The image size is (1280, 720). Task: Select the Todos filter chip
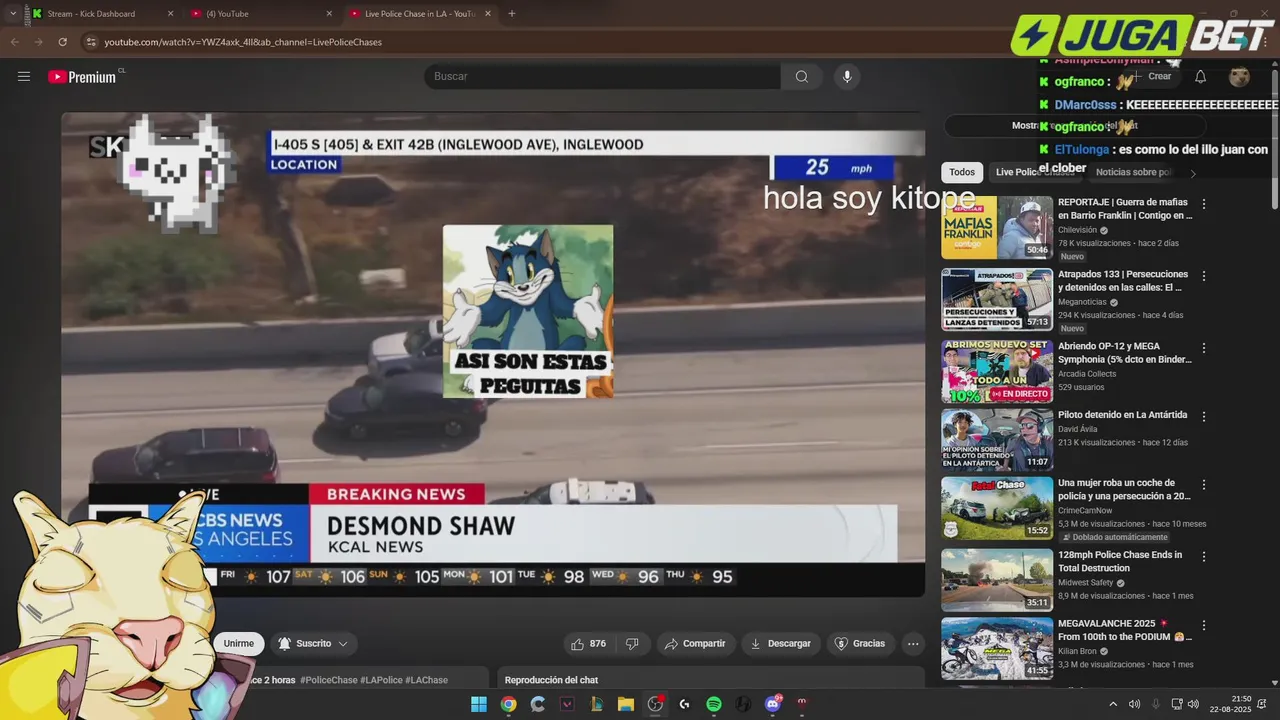[x=962, y=172]
